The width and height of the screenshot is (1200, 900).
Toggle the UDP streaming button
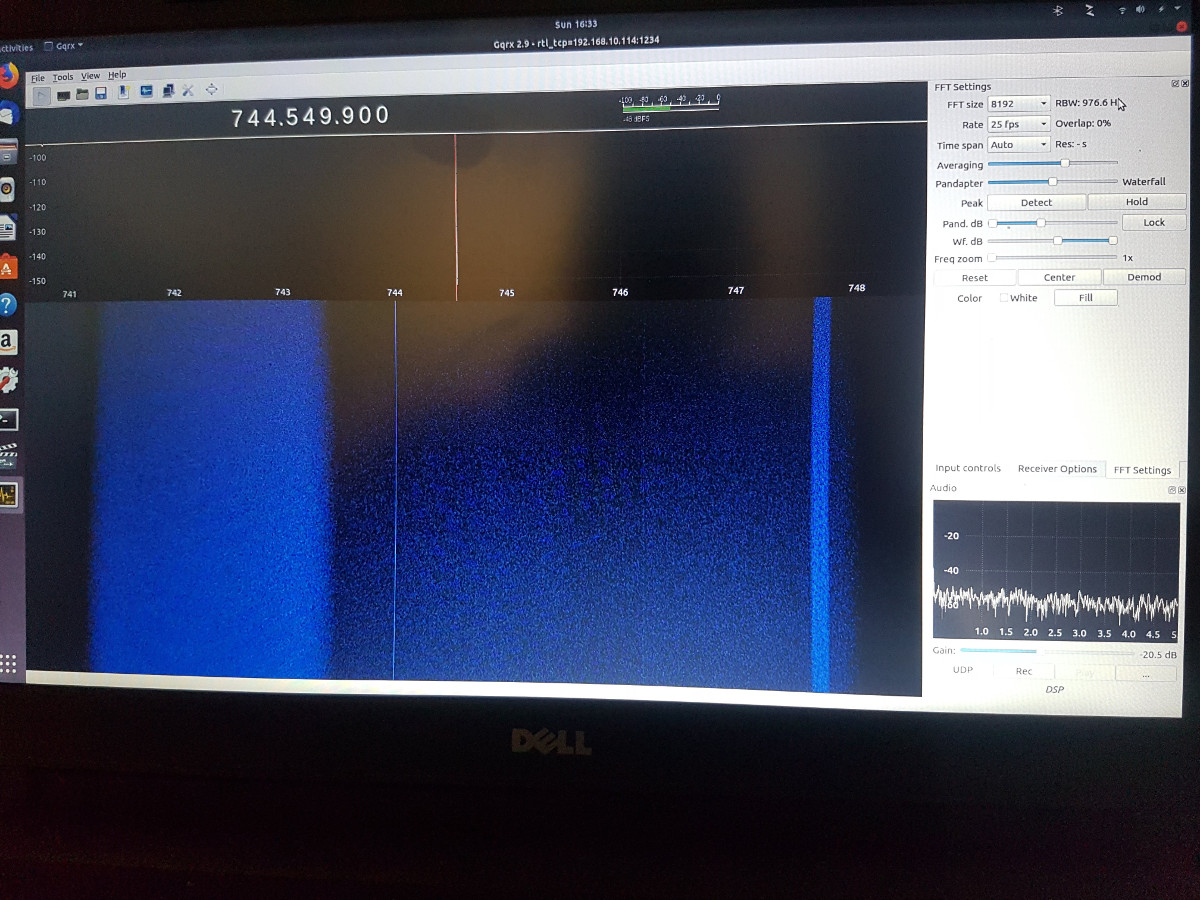tap(962, 670)
